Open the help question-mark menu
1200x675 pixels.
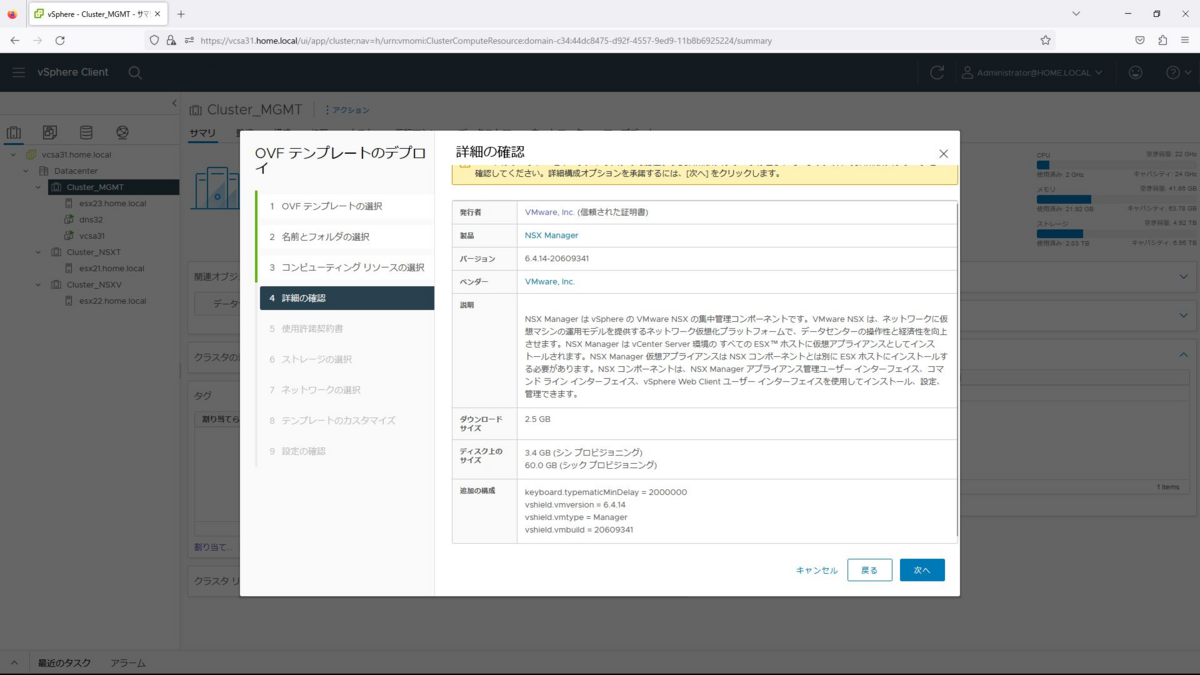pos(1178,73)
